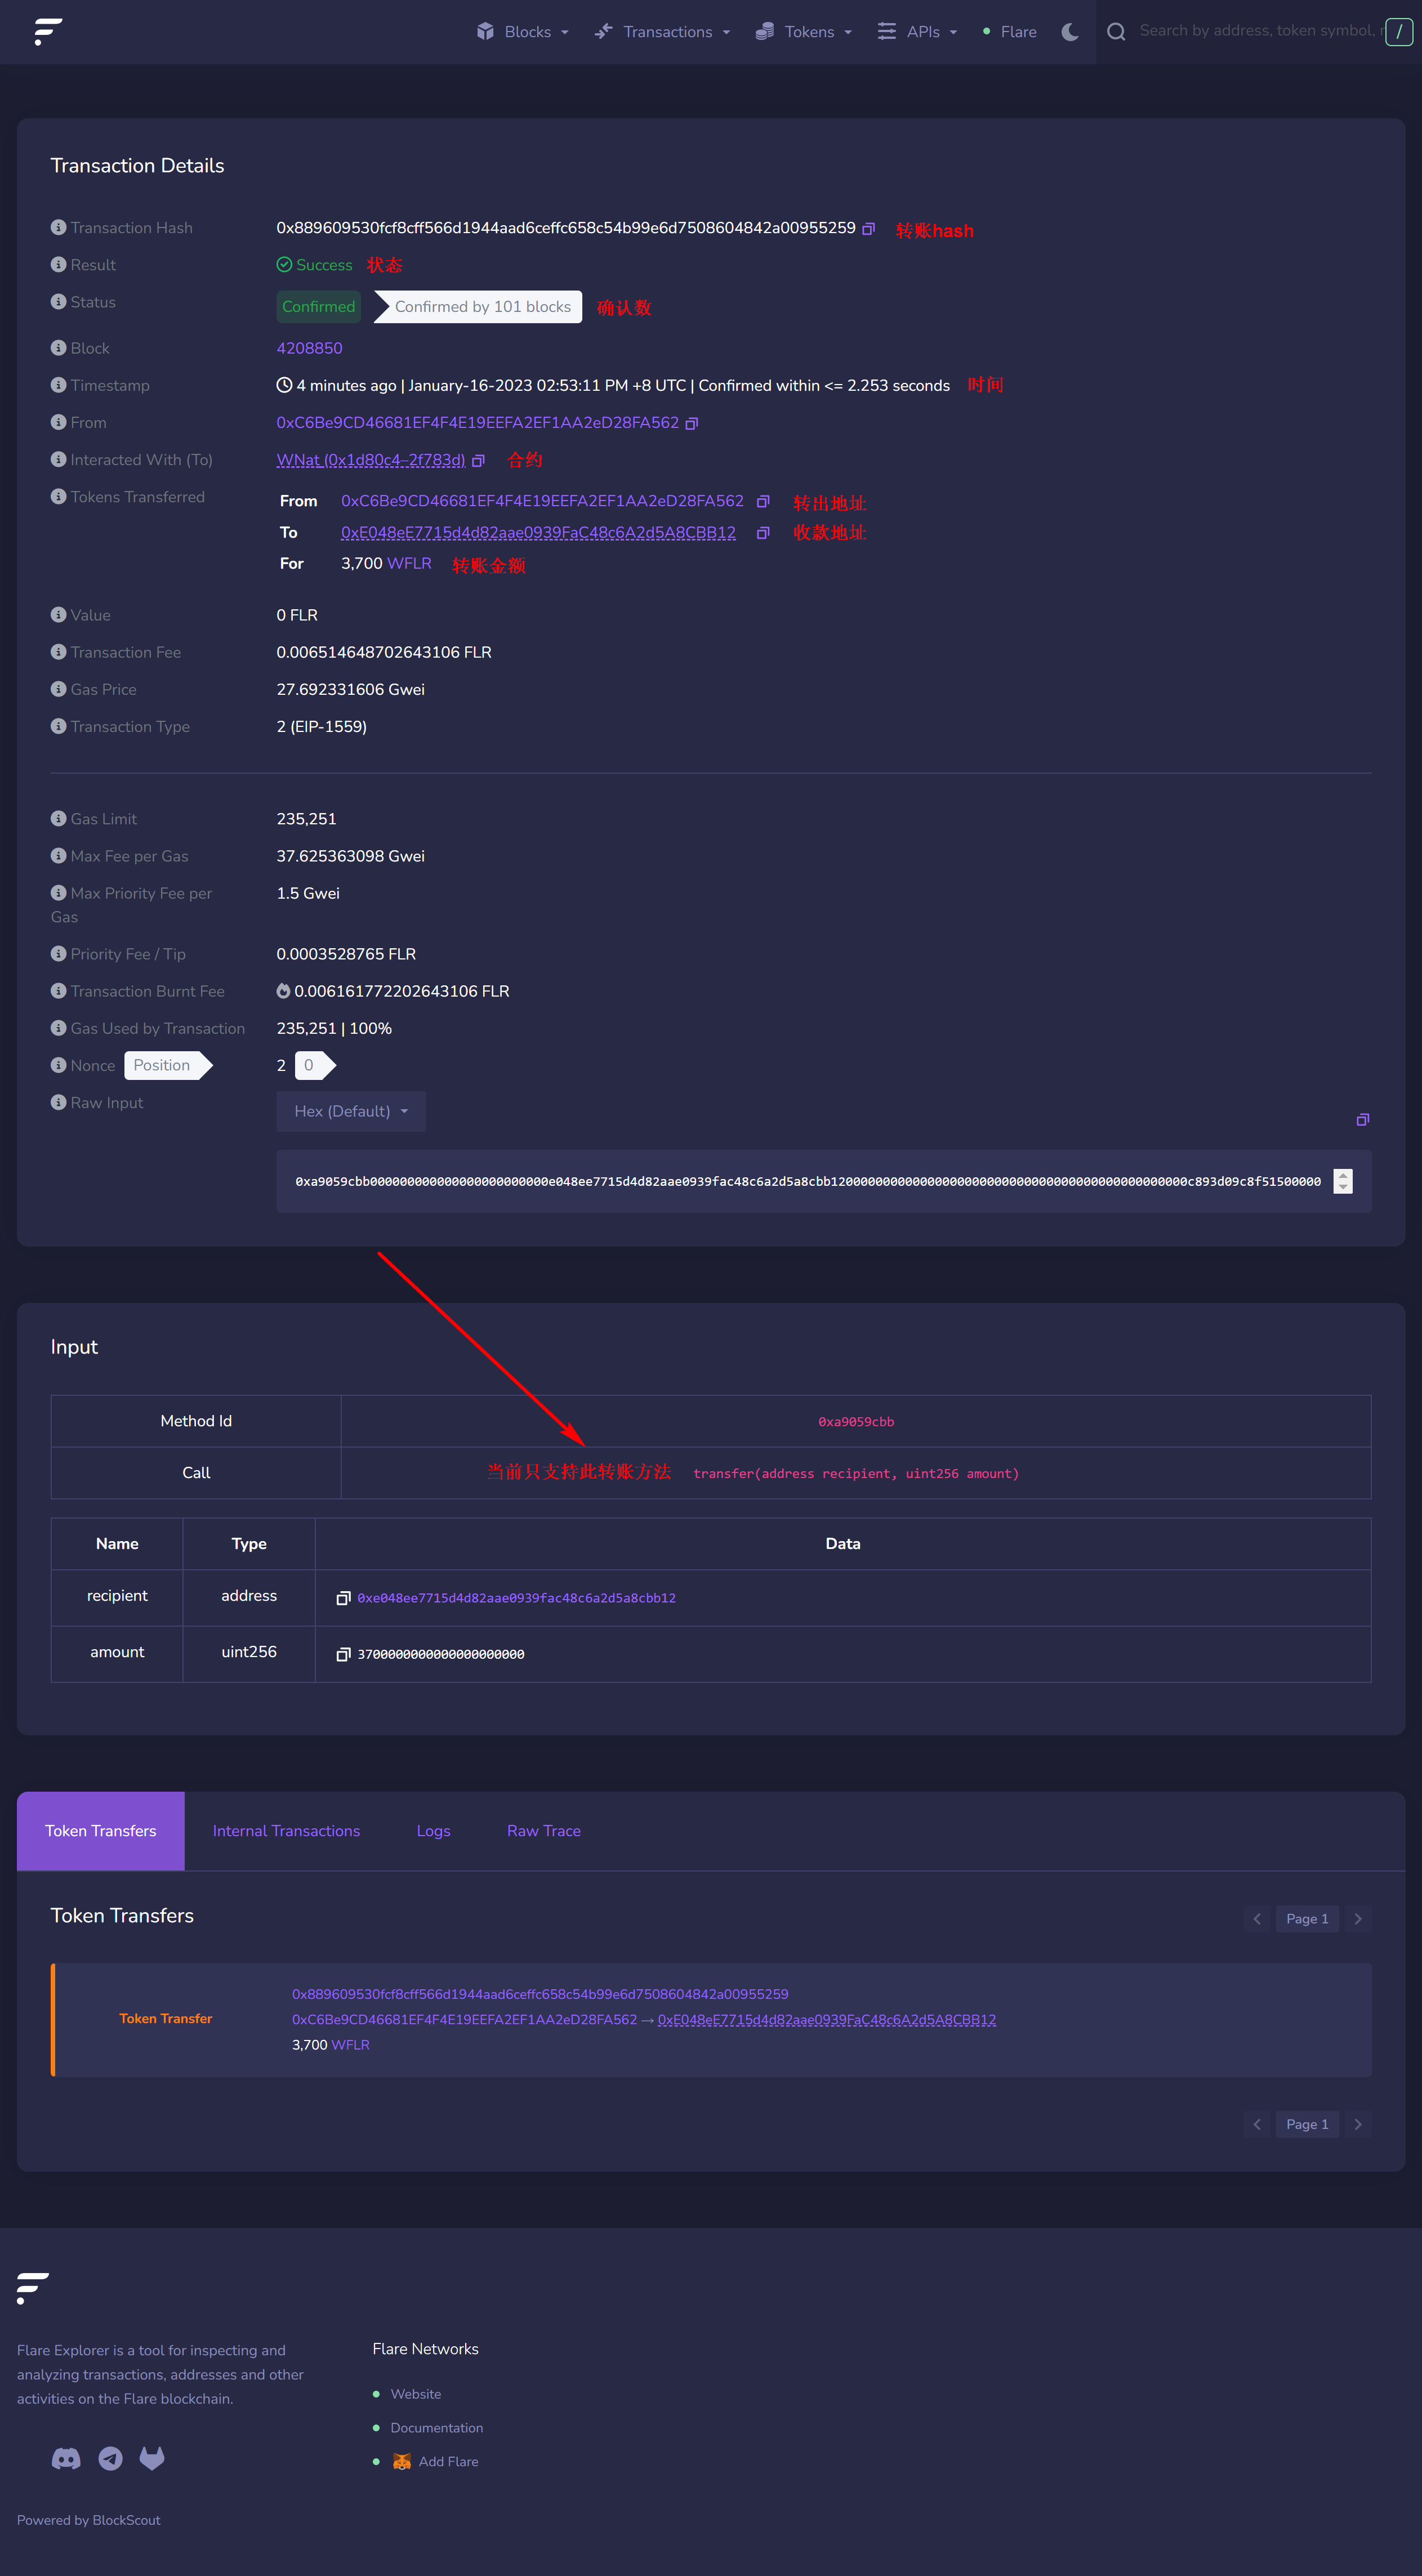Open block 4208850 link

(309, 348)
